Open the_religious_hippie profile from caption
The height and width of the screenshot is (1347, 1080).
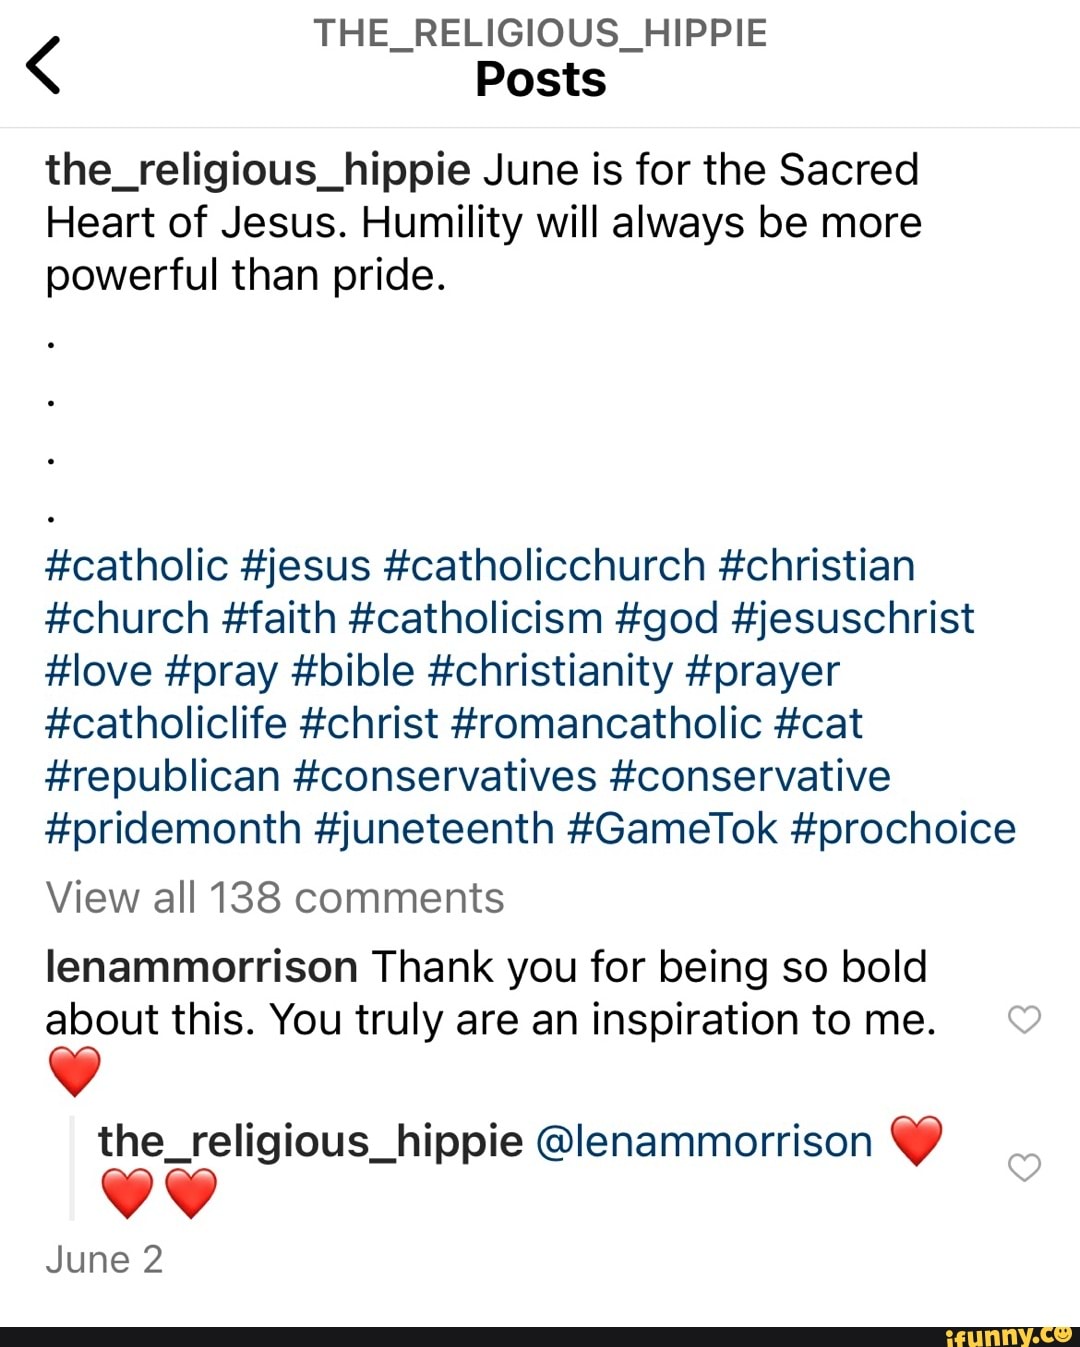click(x=257, y=170)
